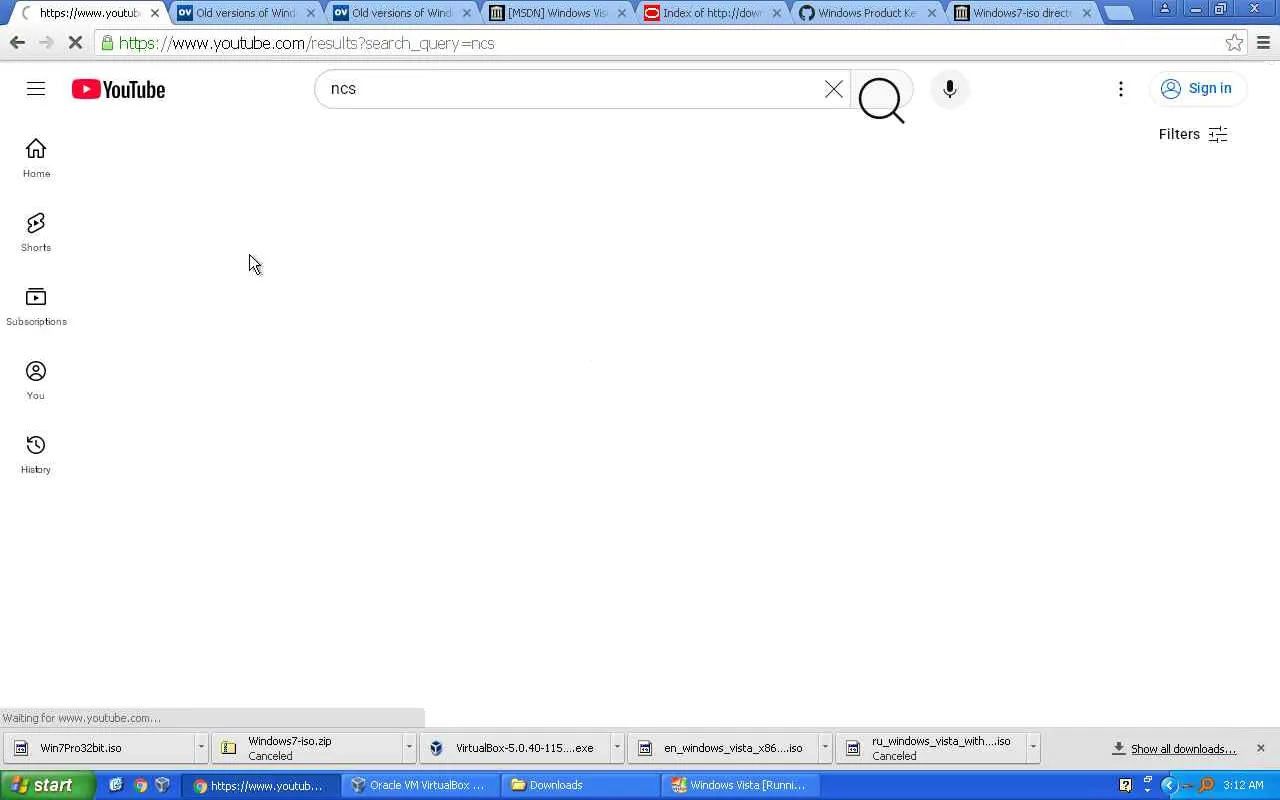
Task: Start voice search with the microphone
Action: pos(950,89)
